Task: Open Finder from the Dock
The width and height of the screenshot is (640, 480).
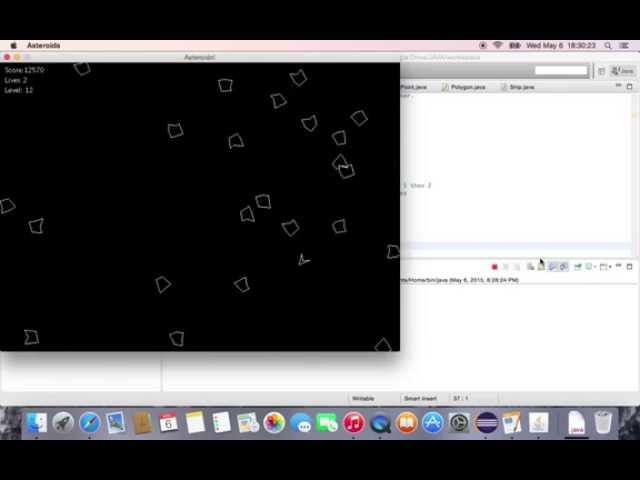Action: [36, 422]
